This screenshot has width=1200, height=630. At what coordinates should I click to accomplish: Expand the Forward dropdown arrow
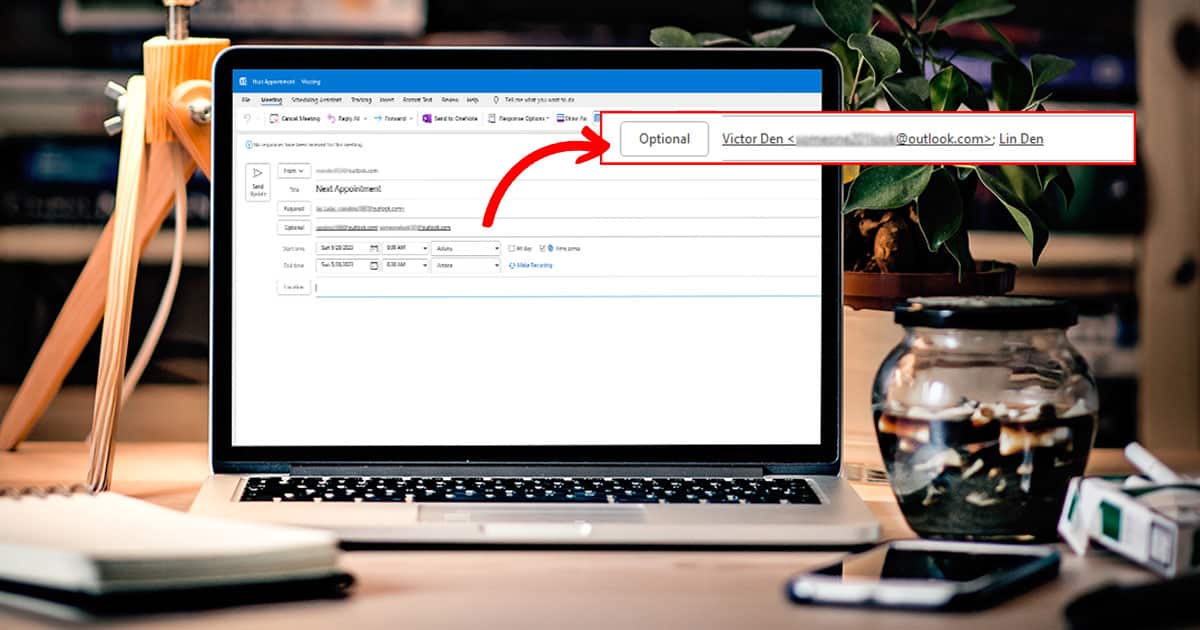coord(411,118)
